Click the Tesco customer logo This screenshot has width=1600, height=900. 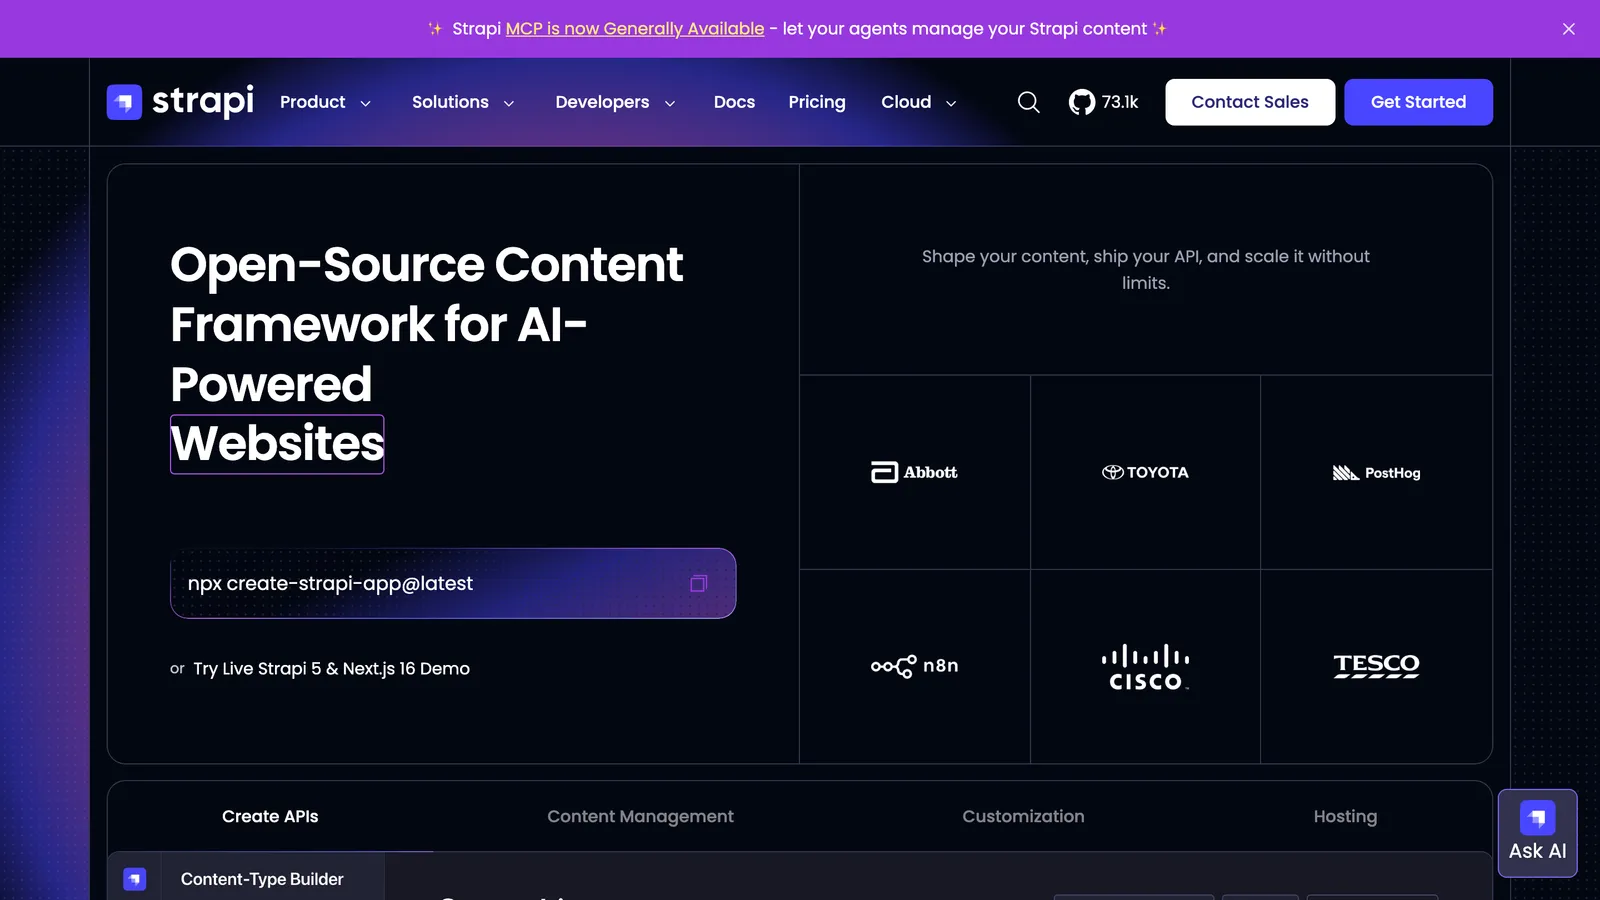pos(1376,666)
